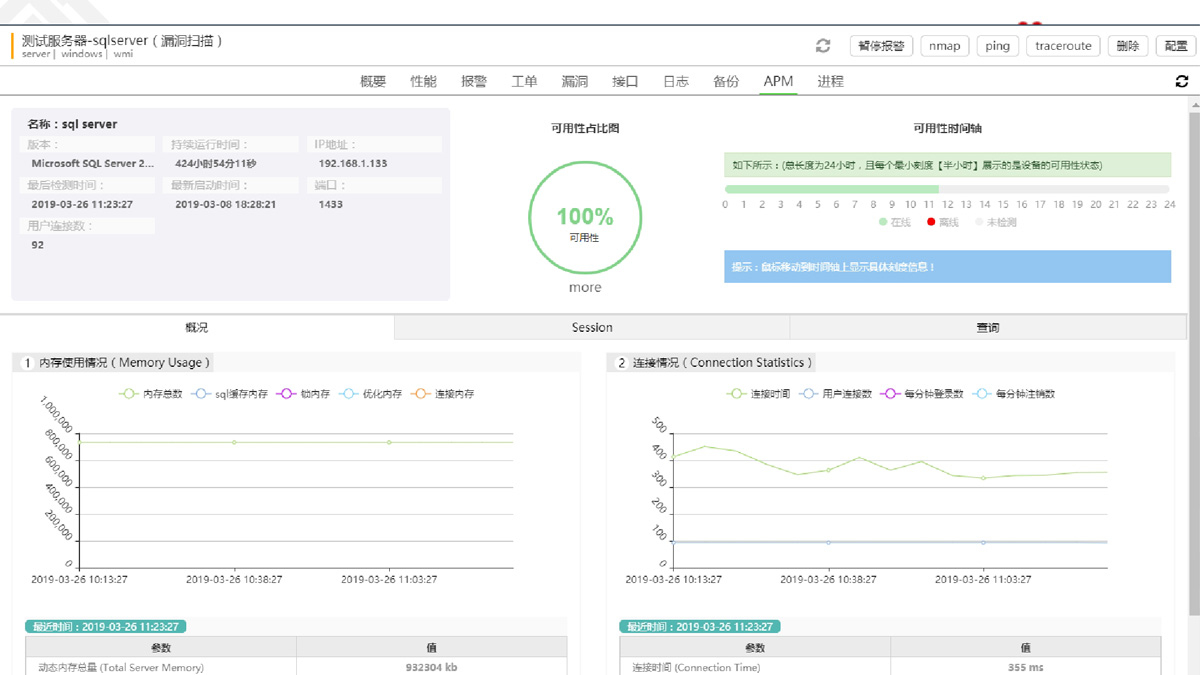Toggle the 在线 legend item

coord(895,222)
